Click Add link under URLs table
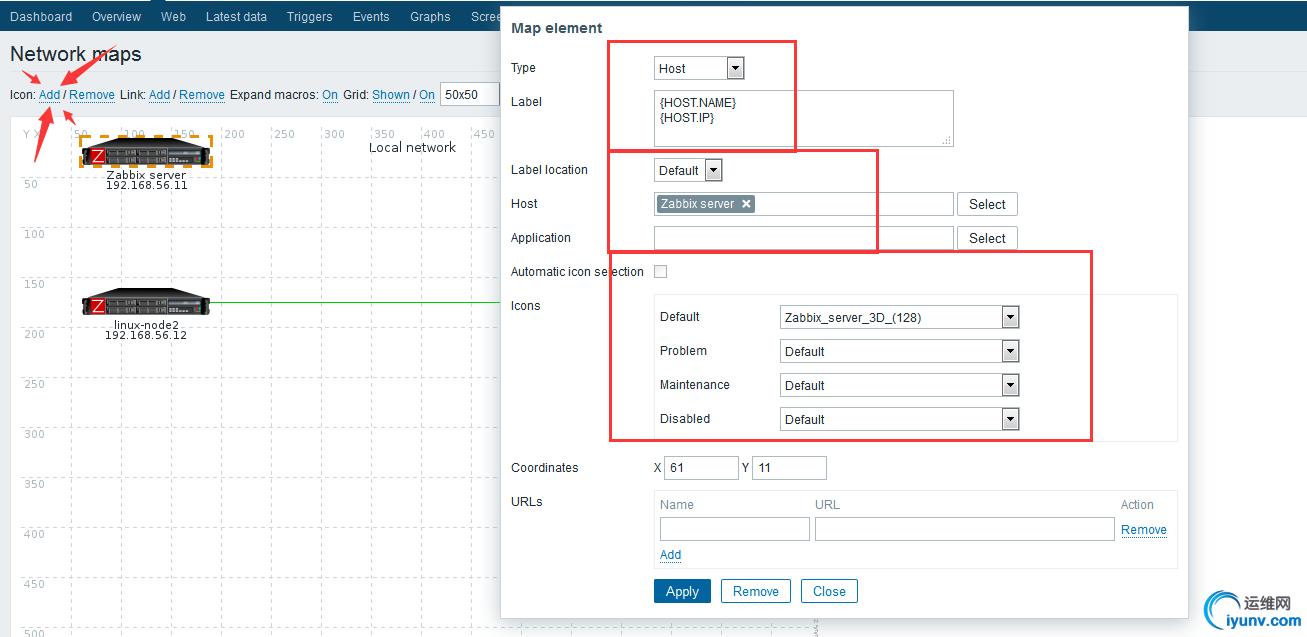 click(x=671, y=555)
